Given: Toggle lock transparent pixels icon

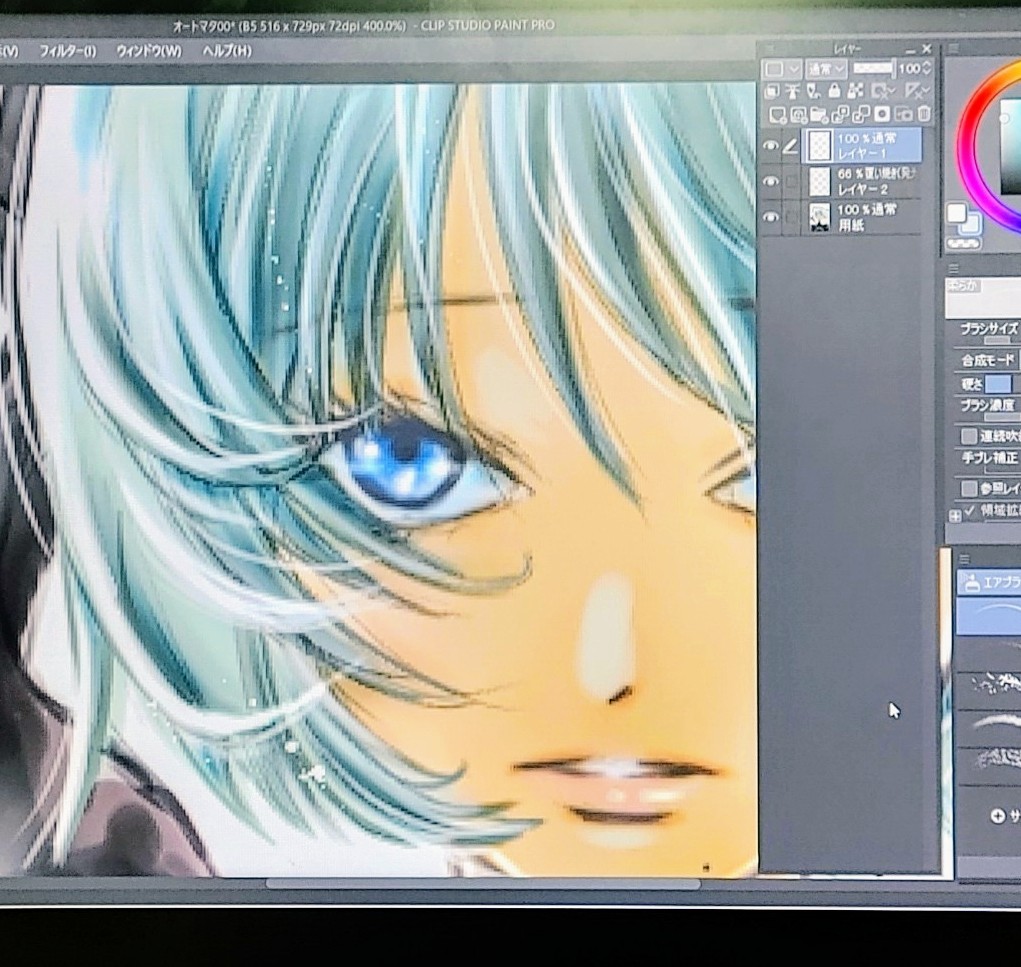Looking at the screenshot, I should pos(855,91).
